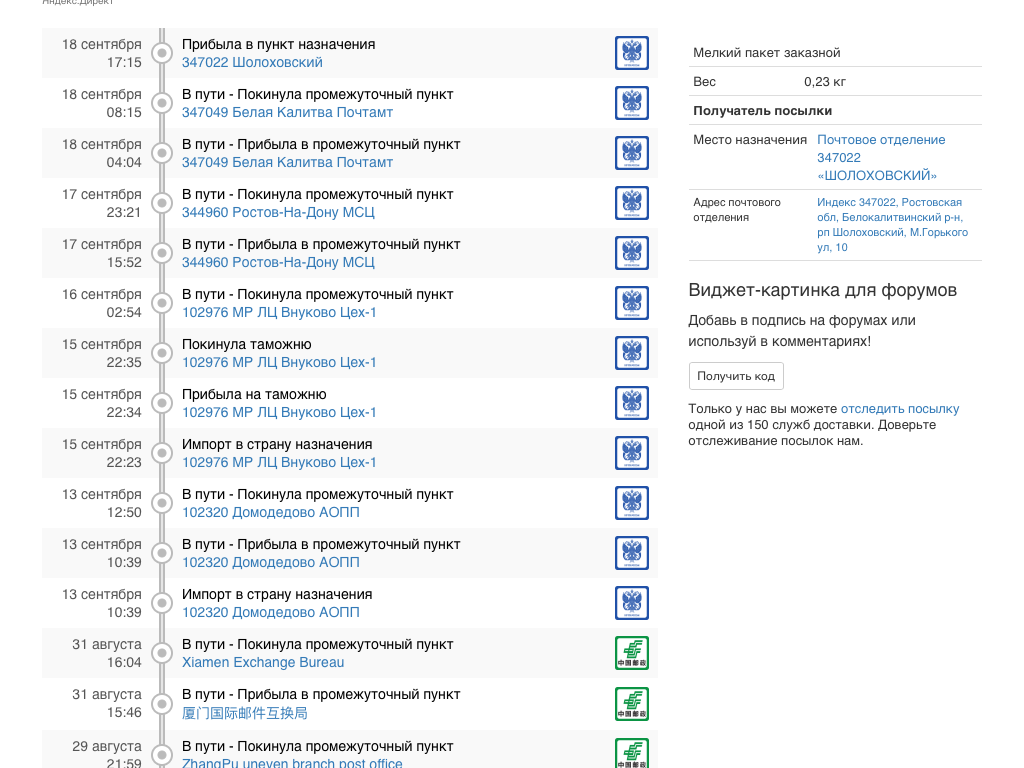Click Russian Post icon beside Покинула таможню
Image resolution: width=1024 pixels, height=768 pixels.
coord(631,353)
